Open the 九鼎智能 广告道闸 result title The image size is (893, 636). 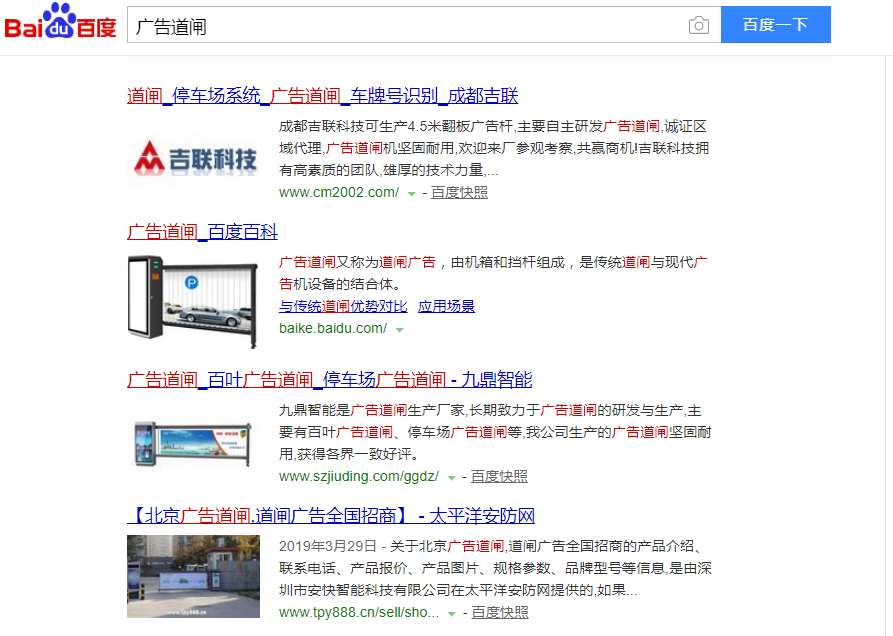[329, 380]
